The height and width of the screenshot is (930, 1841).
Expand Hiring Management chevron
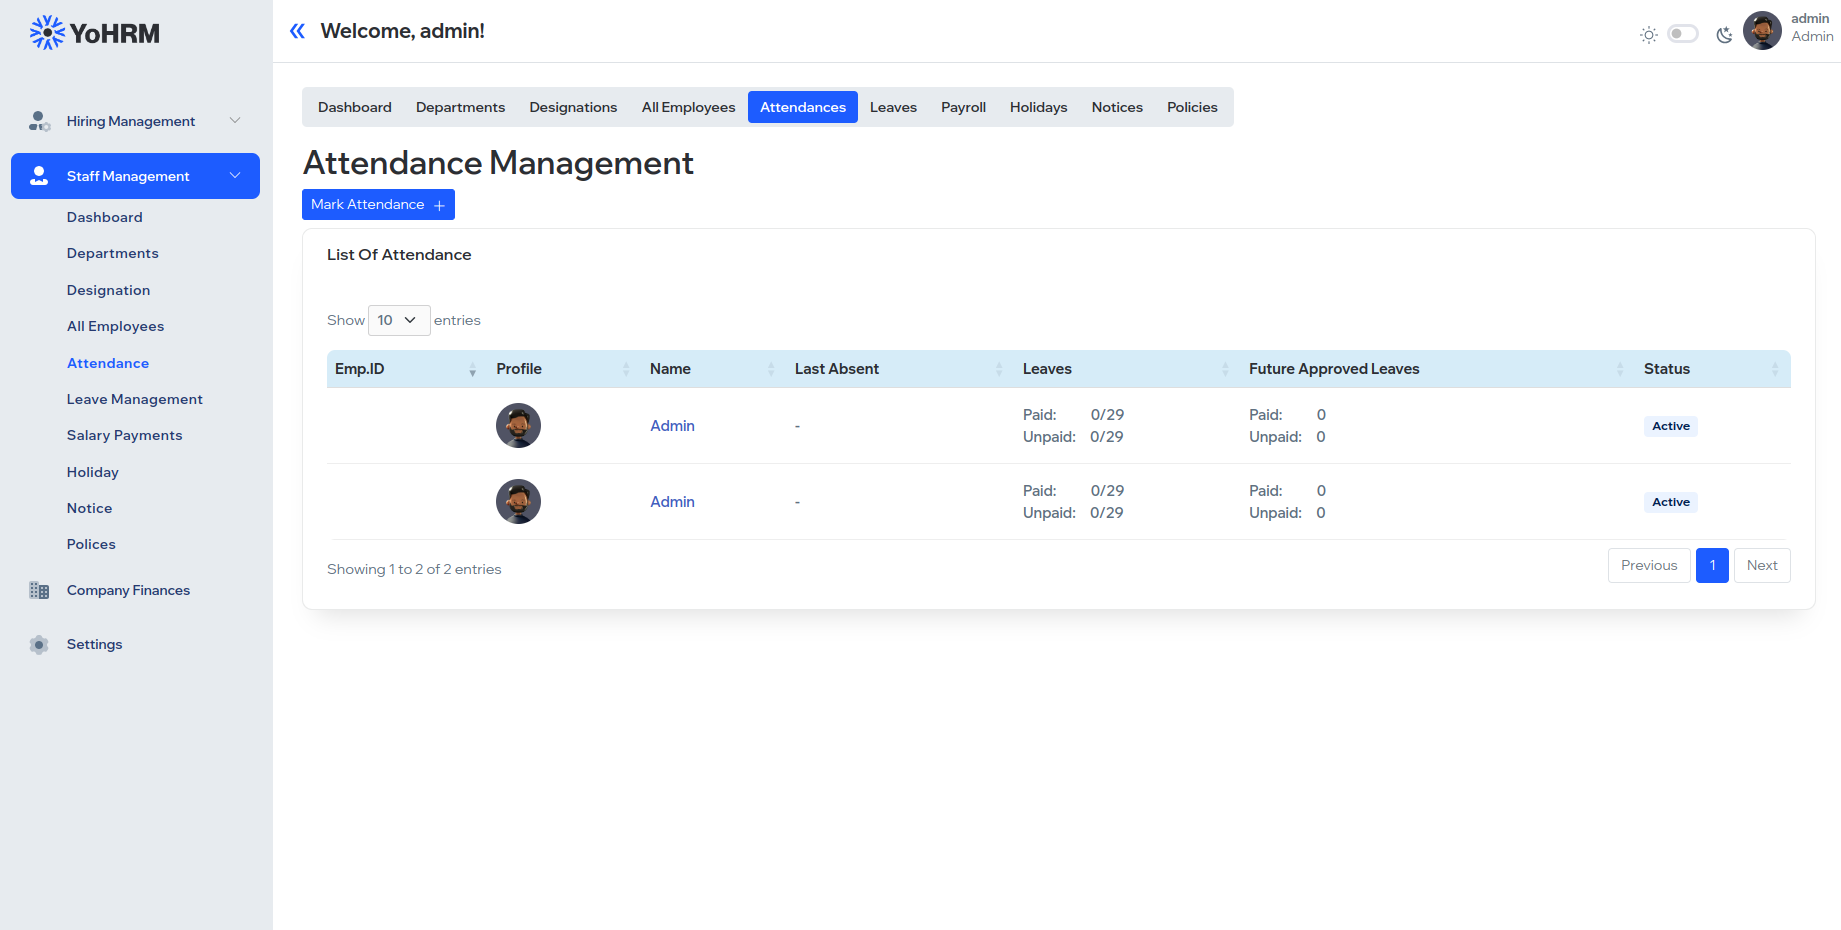pyautogui.click(x=235, y=121)
